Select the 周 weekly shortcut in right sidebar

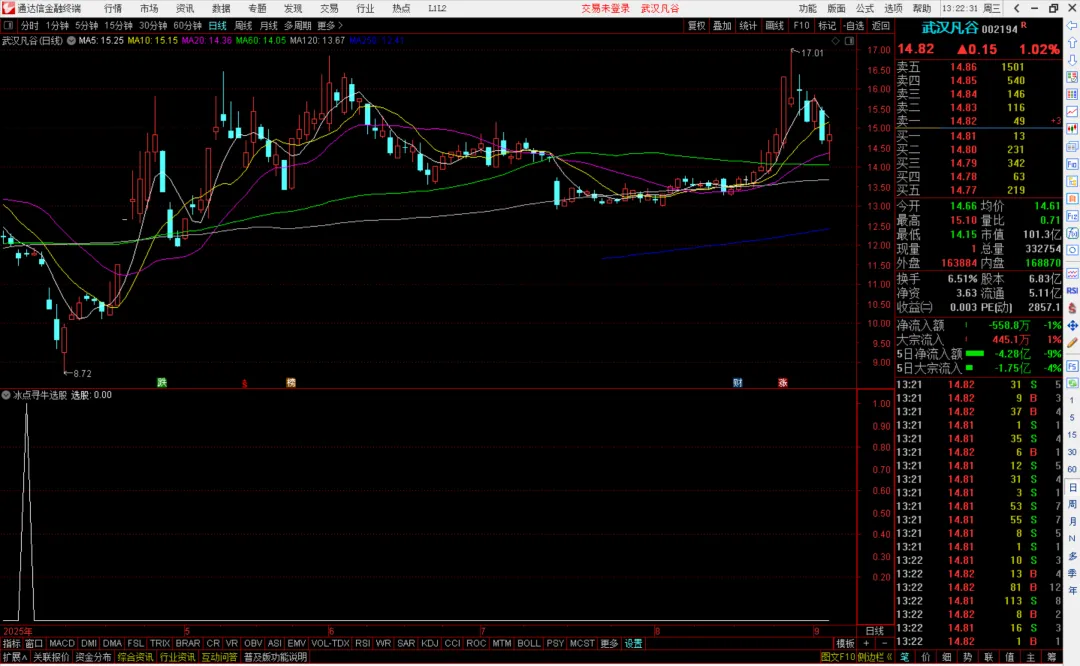[x=1072, y=504]
